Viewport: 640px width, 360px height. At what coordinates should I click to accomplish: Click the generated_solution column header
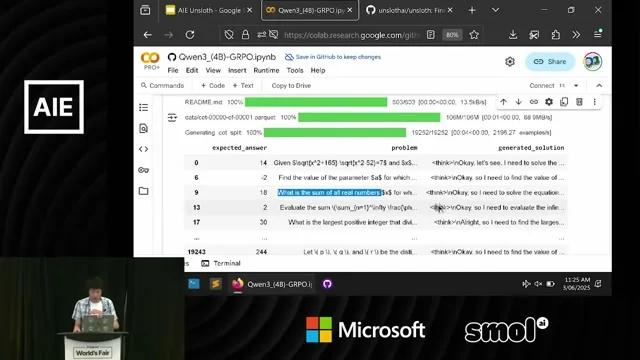(x=531, y=148)
